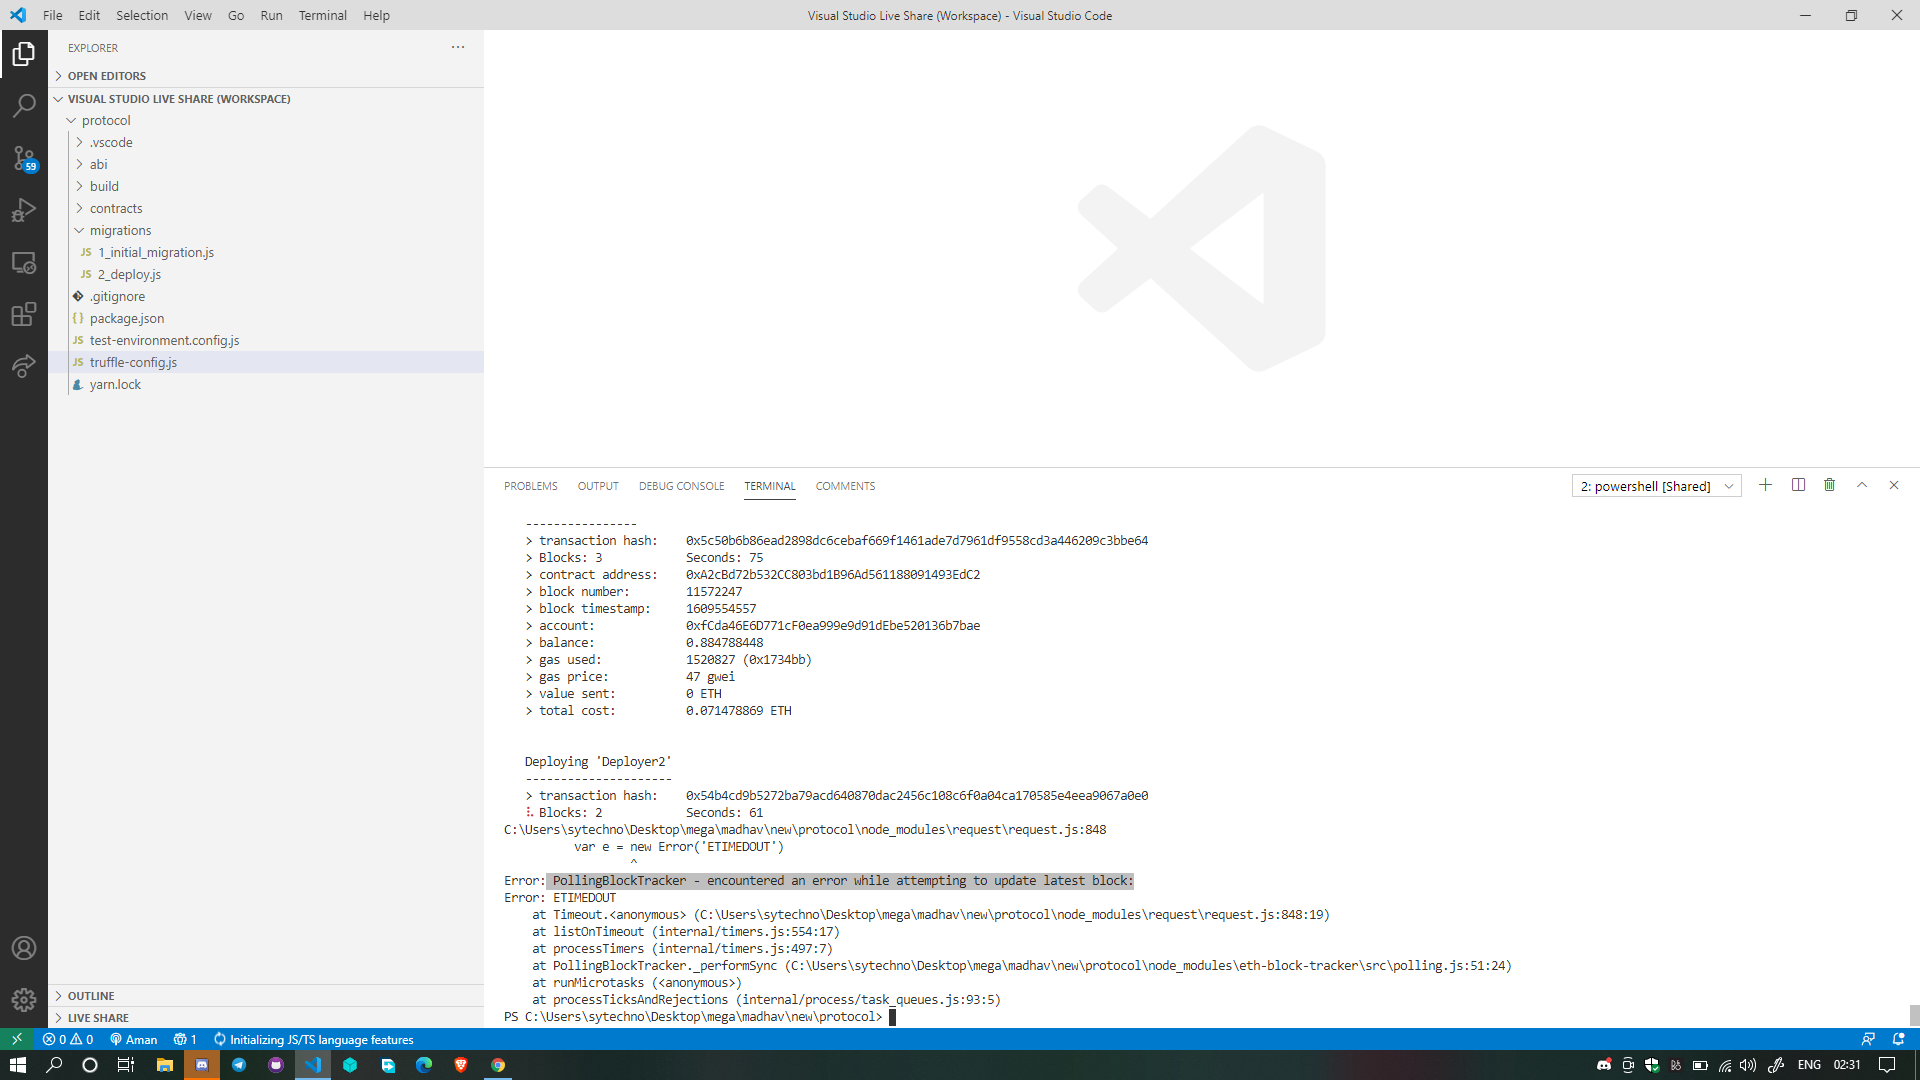Open notifications bell in status bar
This screenshot has width=1920, height=1080.
(1898, 1039)
